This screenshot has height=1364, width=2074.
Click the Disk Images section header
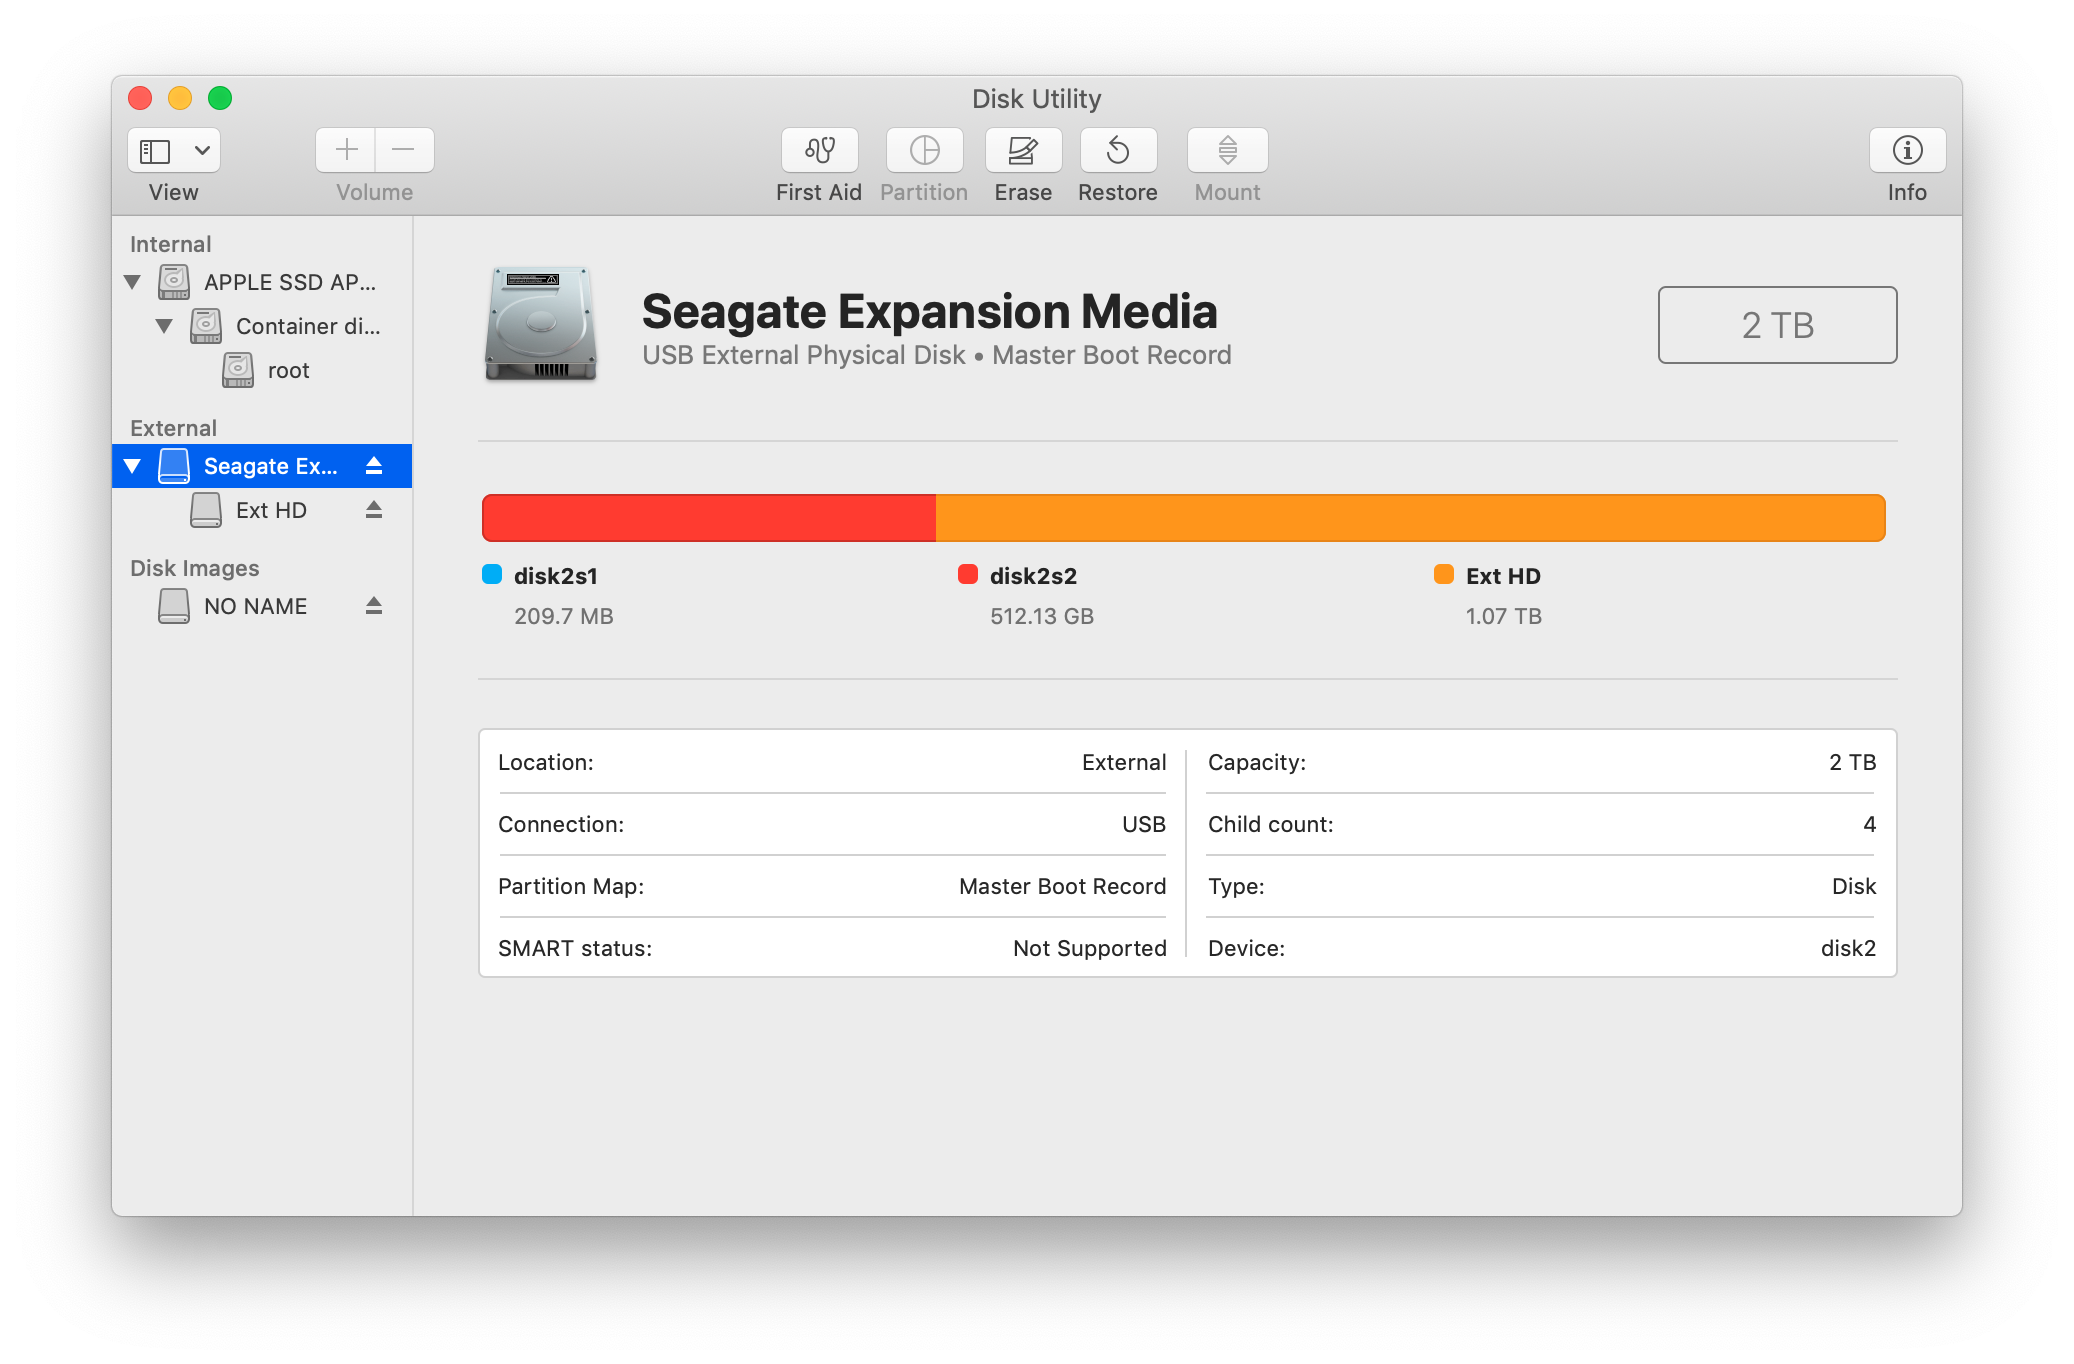pyautogui.click(x=194, y=568)
